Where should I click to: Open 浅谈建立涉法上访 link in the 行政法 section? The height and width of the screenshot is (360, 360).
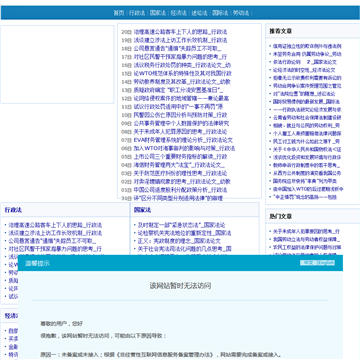(55, 233)
